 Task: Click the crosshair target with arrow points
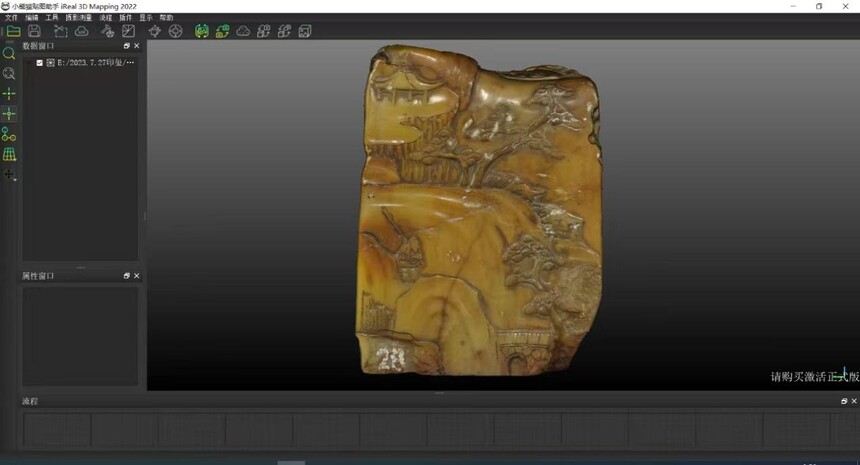tap(155, 31)
